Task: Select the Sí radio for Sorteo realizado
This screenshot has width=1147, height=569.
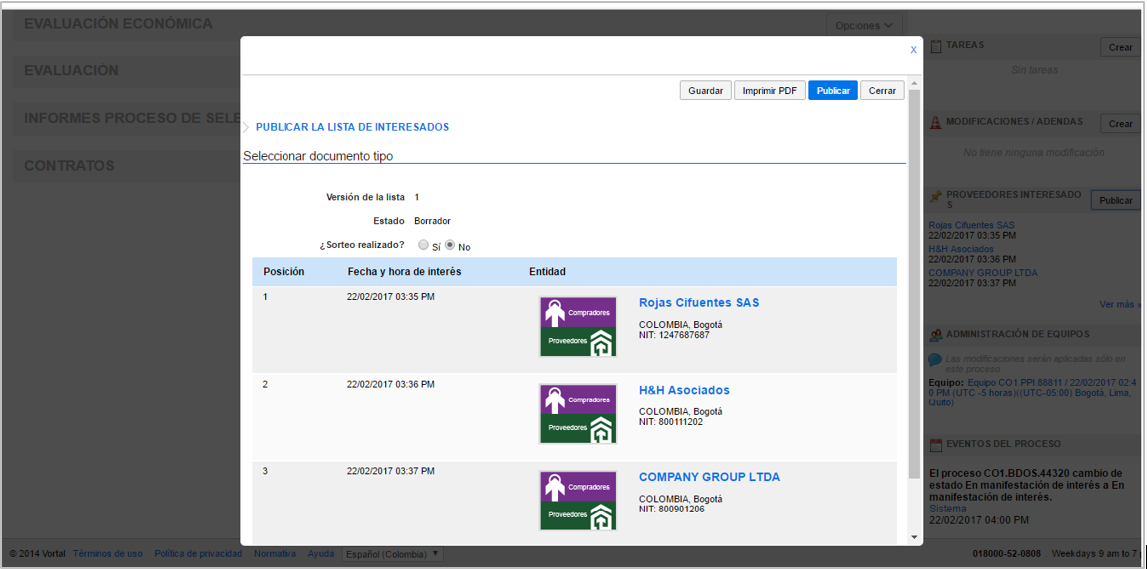Action: click(x=423, y=245)
